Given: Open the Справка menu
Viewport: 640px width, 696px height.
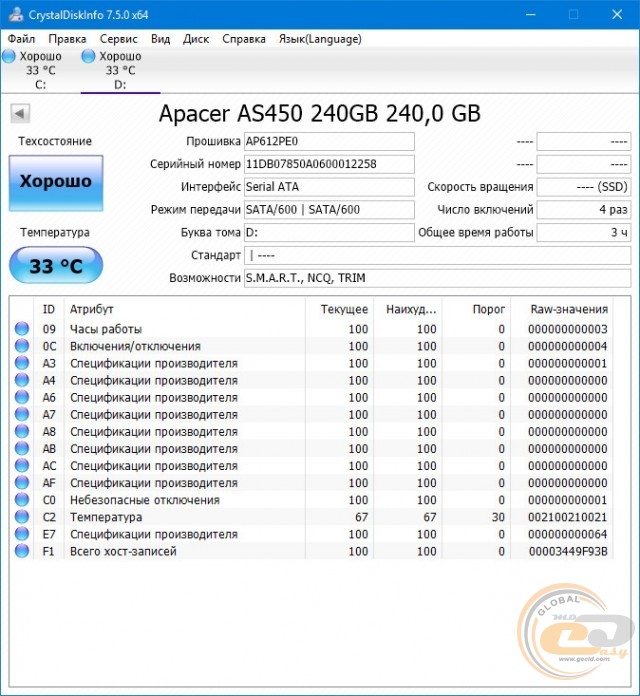Looking at the screenshot, I should point(244,39).
